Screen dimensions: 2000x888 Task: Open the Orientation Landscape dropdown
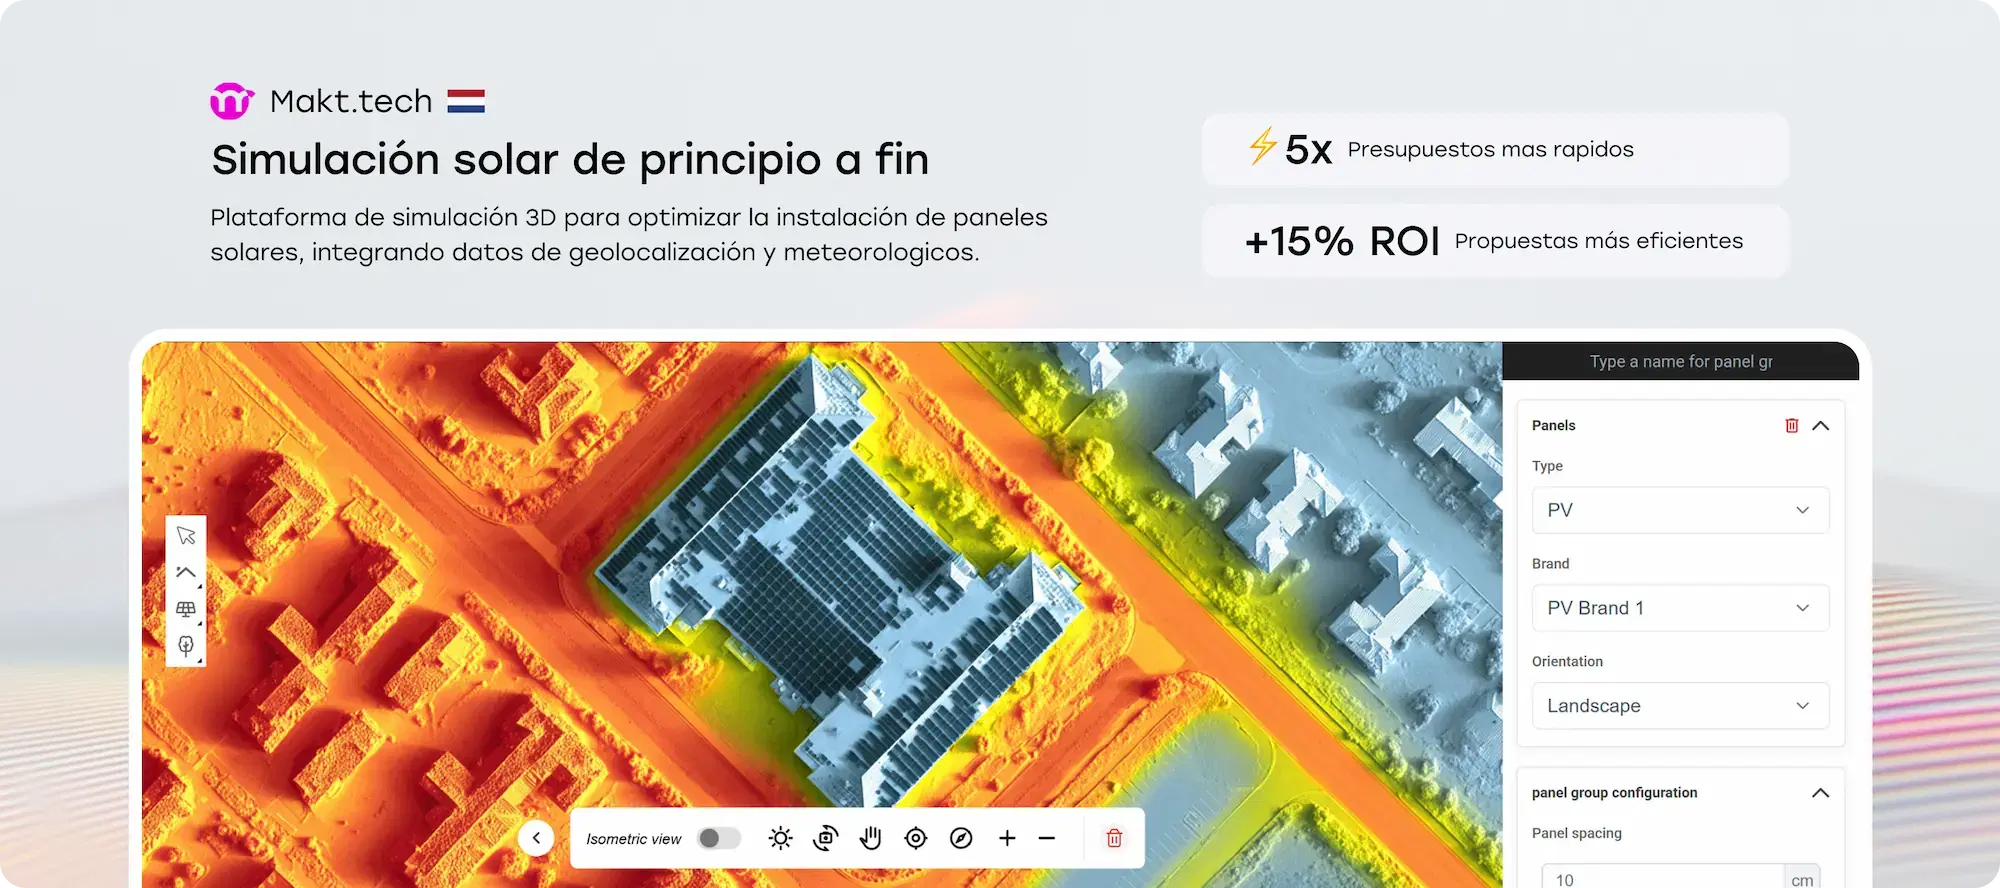(x=1680, y=706)
